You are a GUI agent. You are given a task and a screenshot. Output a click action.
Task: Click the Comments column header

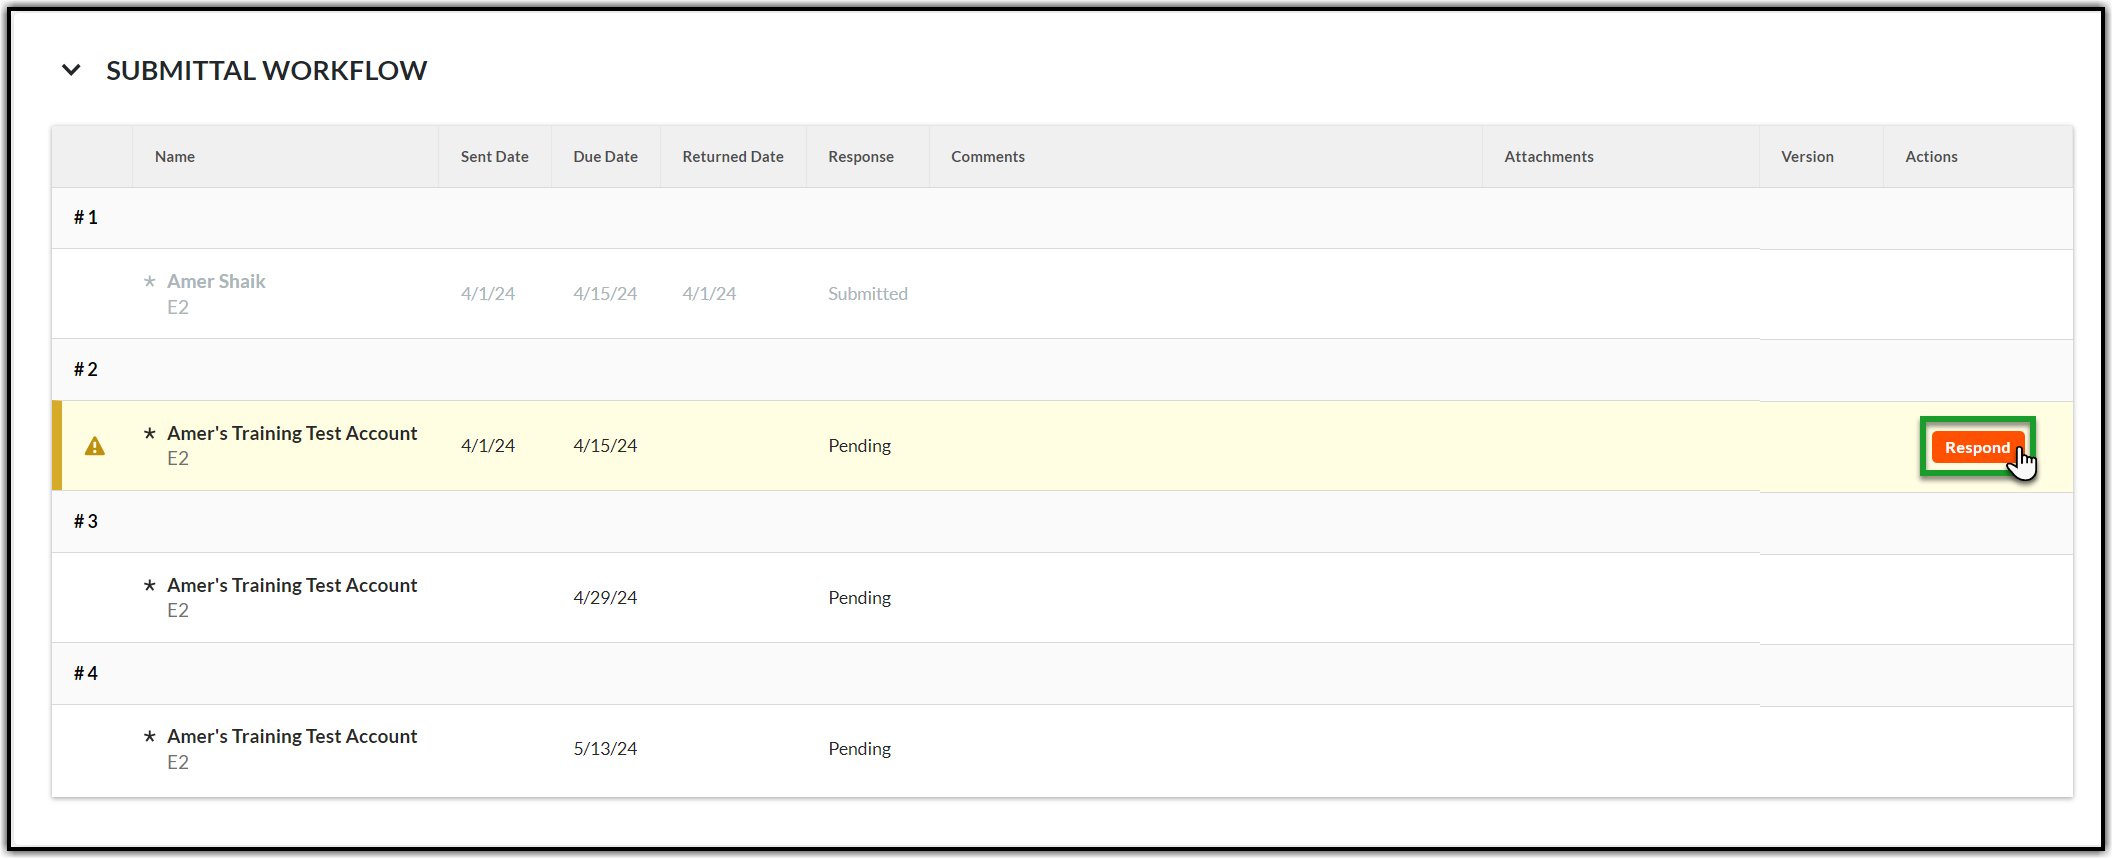[987, 157]
